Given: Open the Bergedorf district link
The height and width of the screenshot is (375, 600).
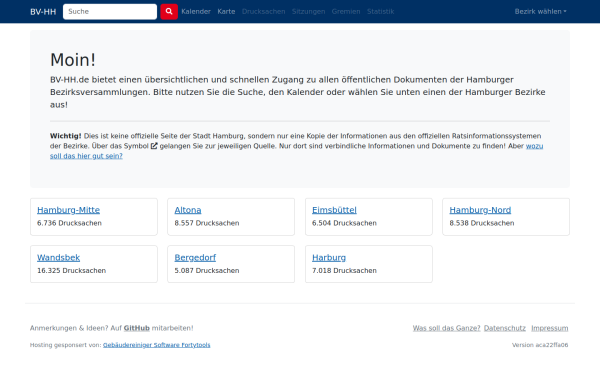Looking at the screenshot, I should tap(195, 258).
